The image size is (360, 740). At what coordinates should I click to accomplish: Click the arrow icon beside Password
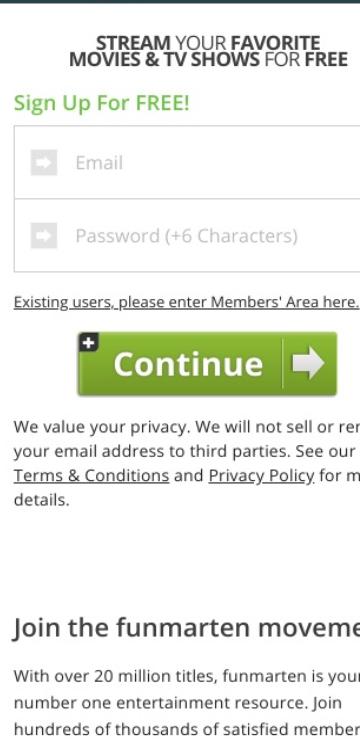click(44, 235)
